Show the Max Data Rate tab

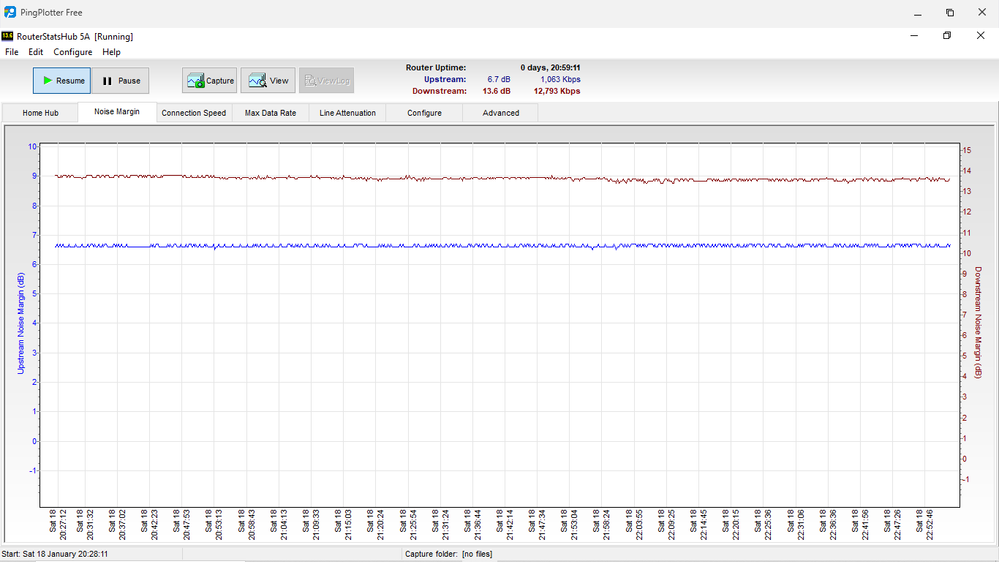270,113
